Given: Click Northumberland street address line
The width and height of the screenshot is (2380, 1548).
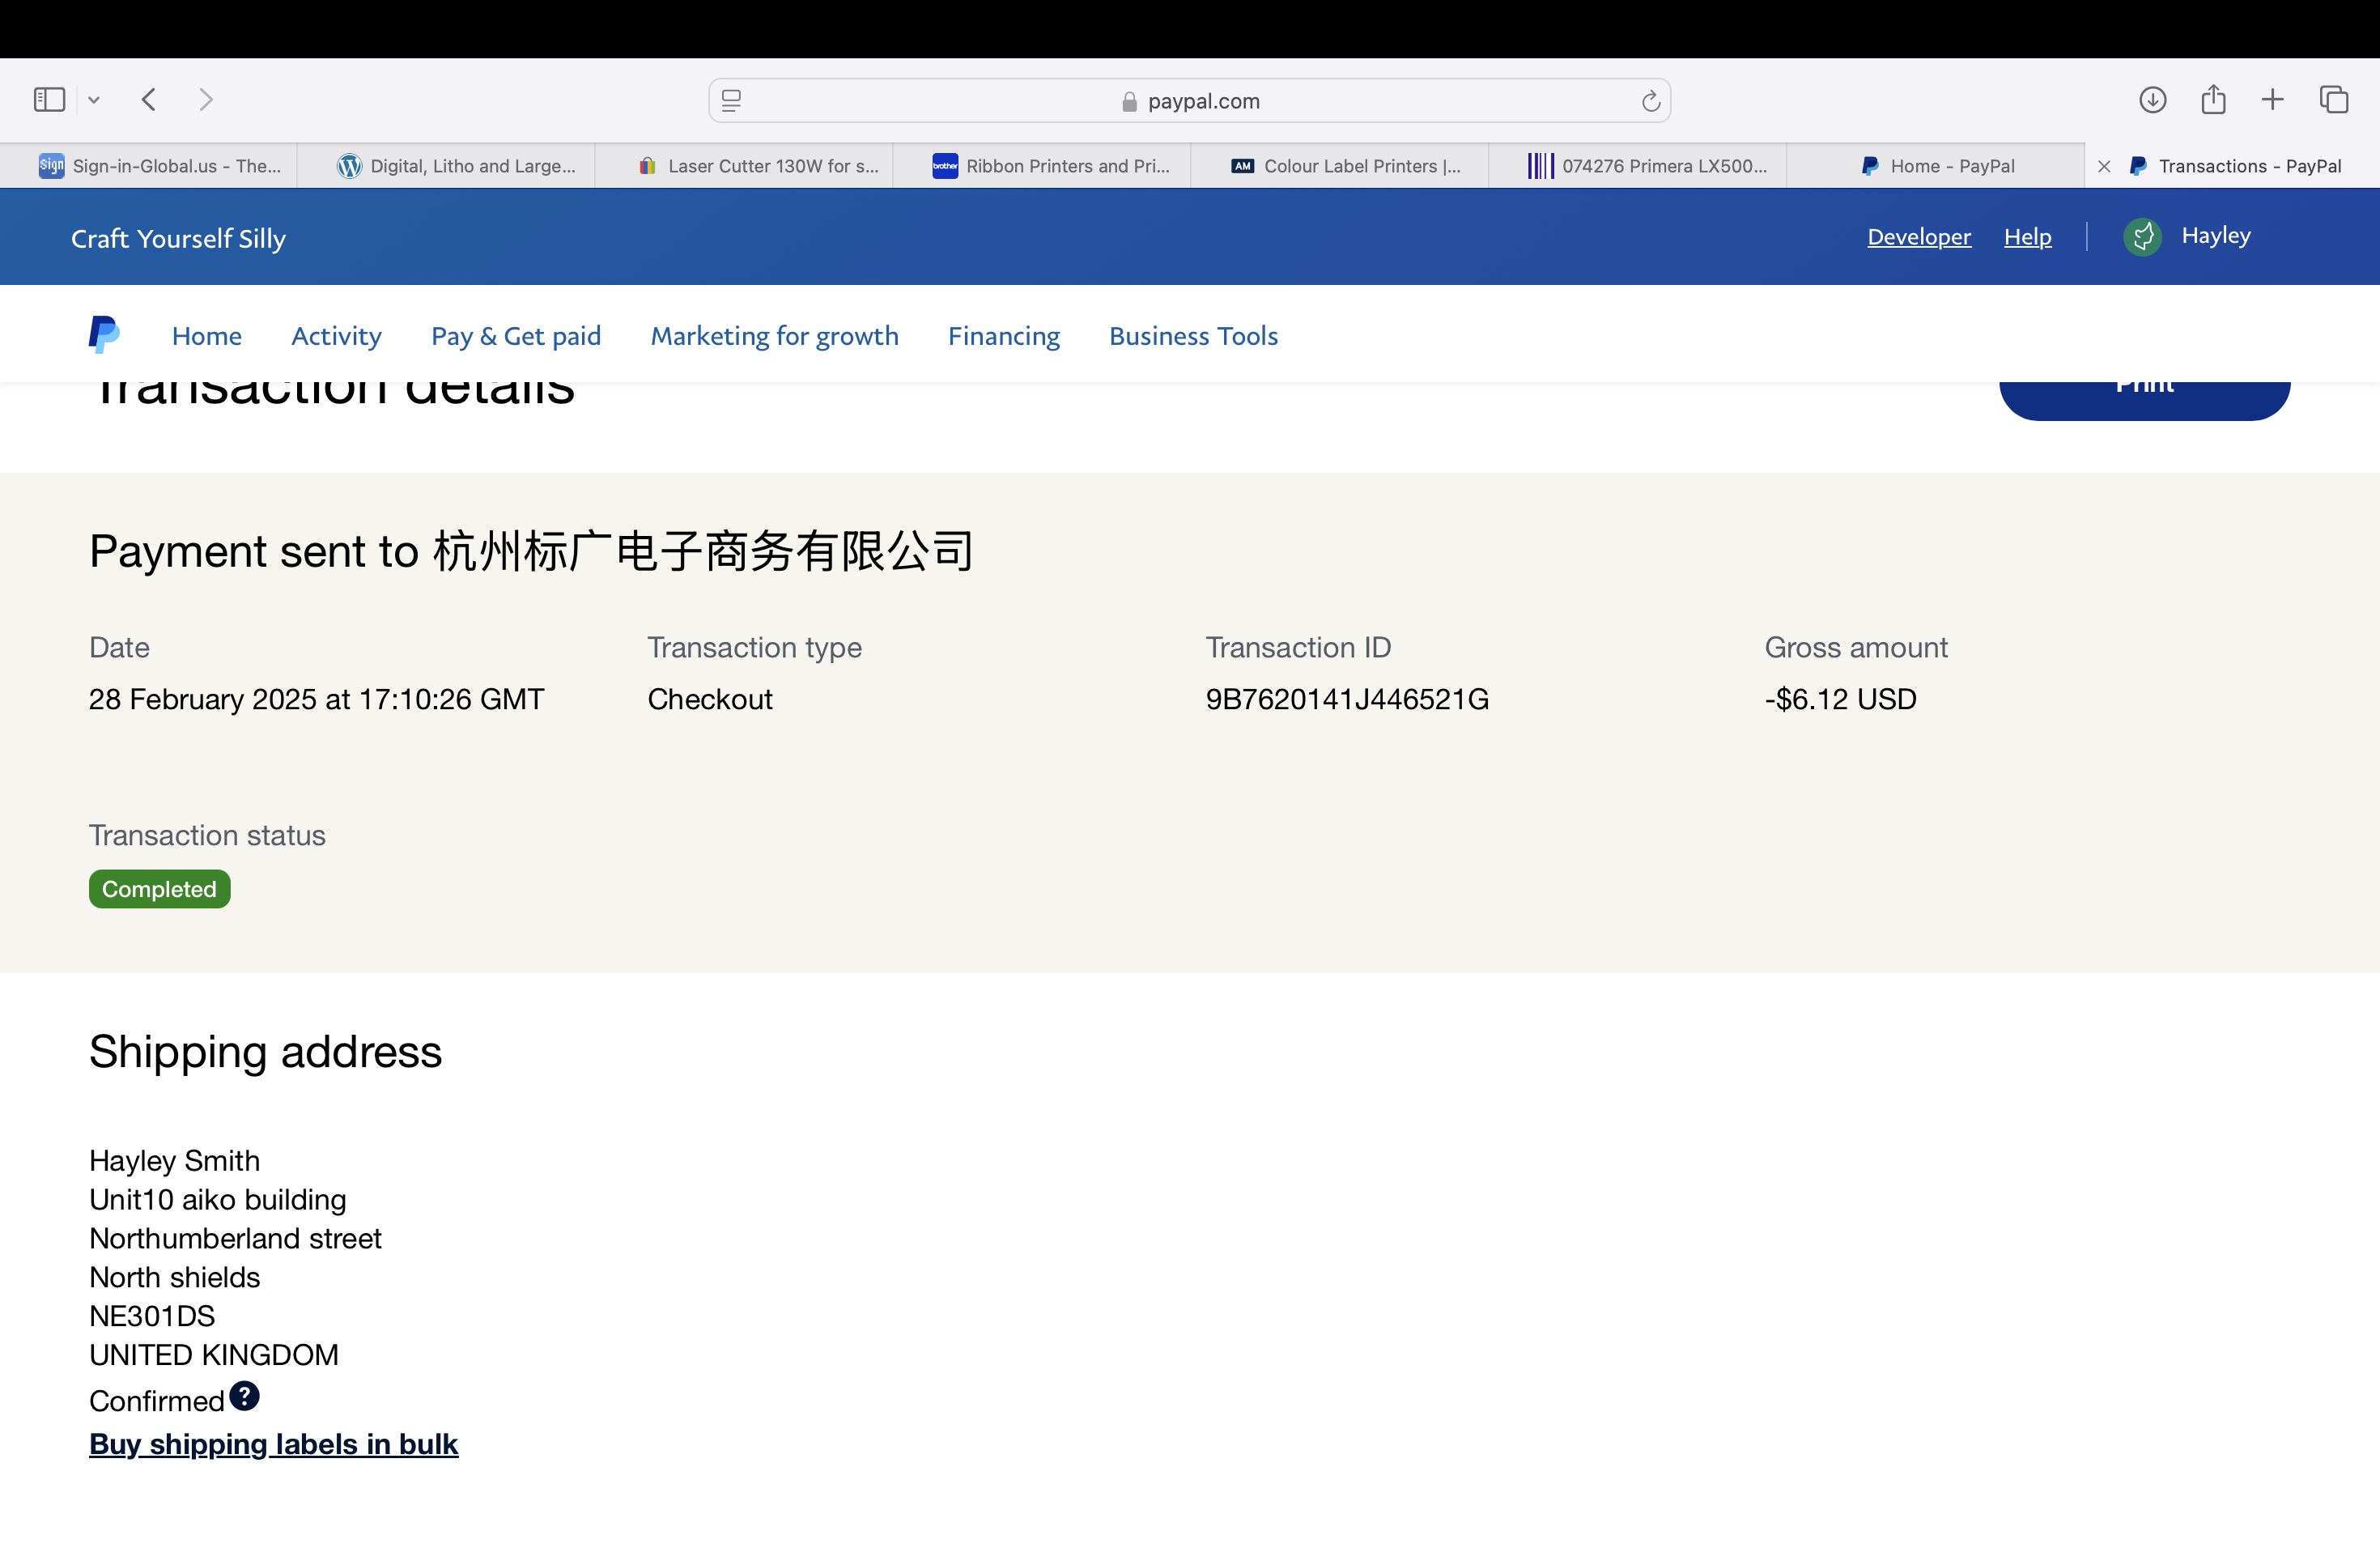Looking at the screenshot, I should (x=235, y=1238).
